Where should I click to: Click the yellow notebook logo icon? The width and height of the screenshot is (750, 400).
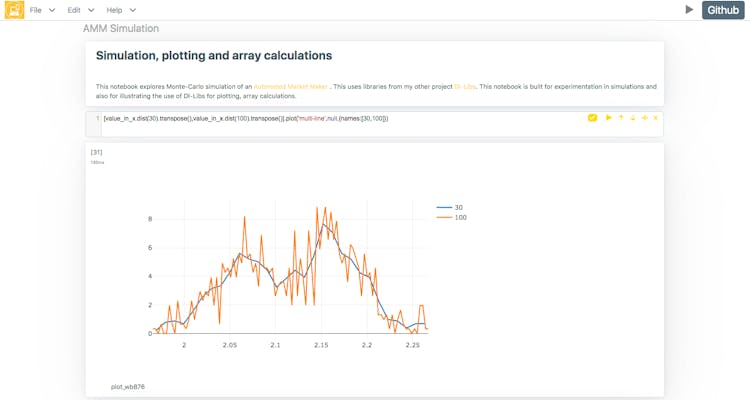click(x=14, y=10)
